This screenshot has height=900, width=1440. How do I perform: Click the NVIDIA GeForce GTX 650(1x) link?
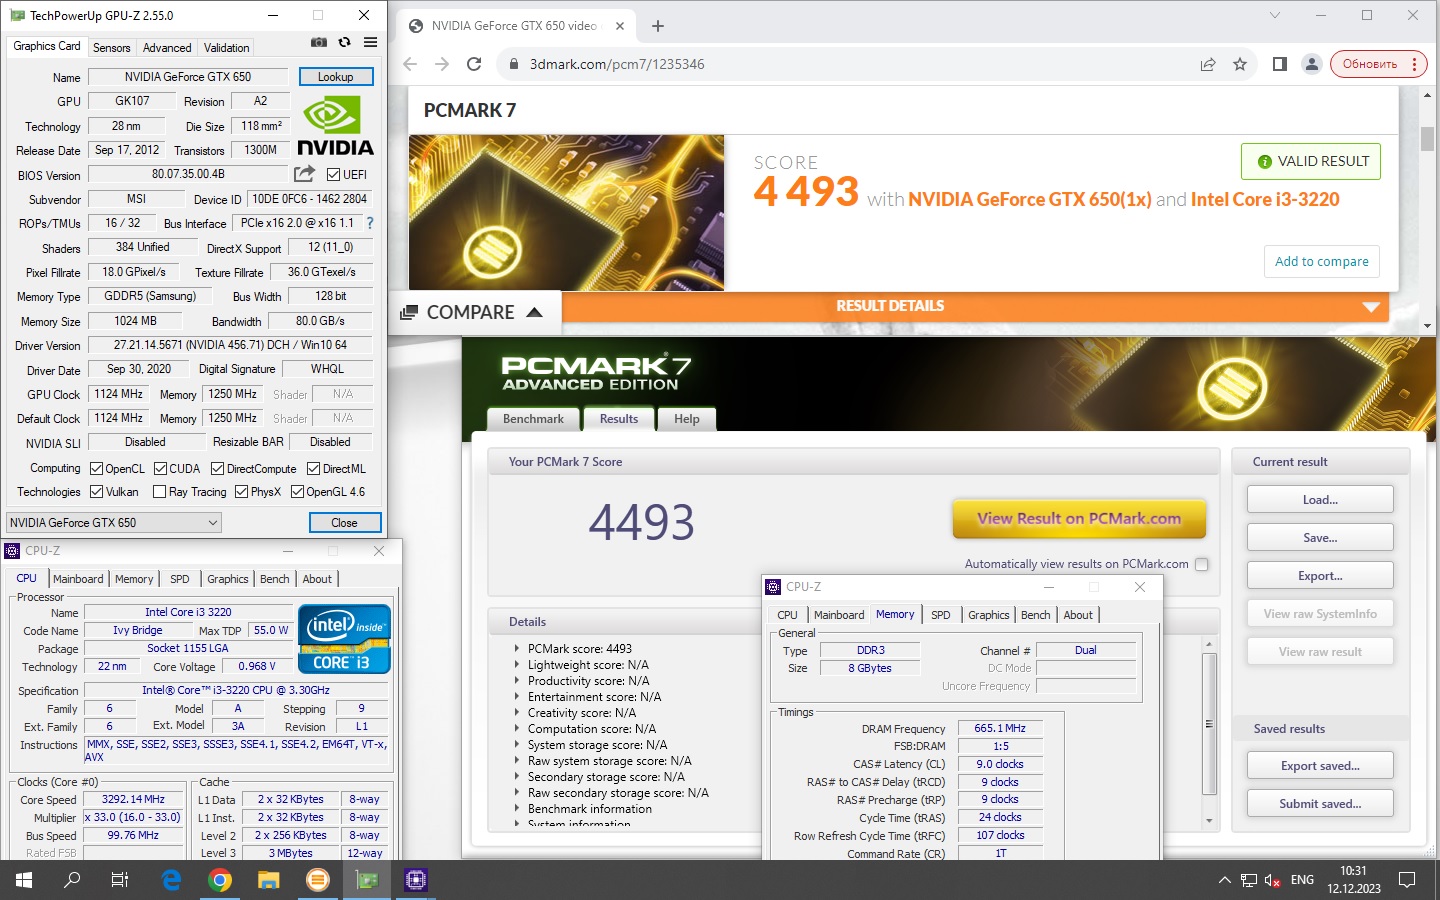click(x=1030, y=199)
